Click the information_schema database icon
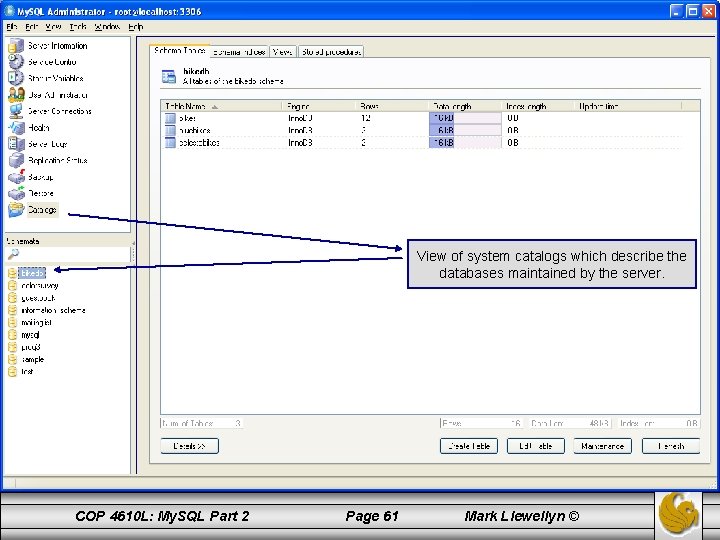The height and width of the screenshot is (540, 720). click(12, 310)
